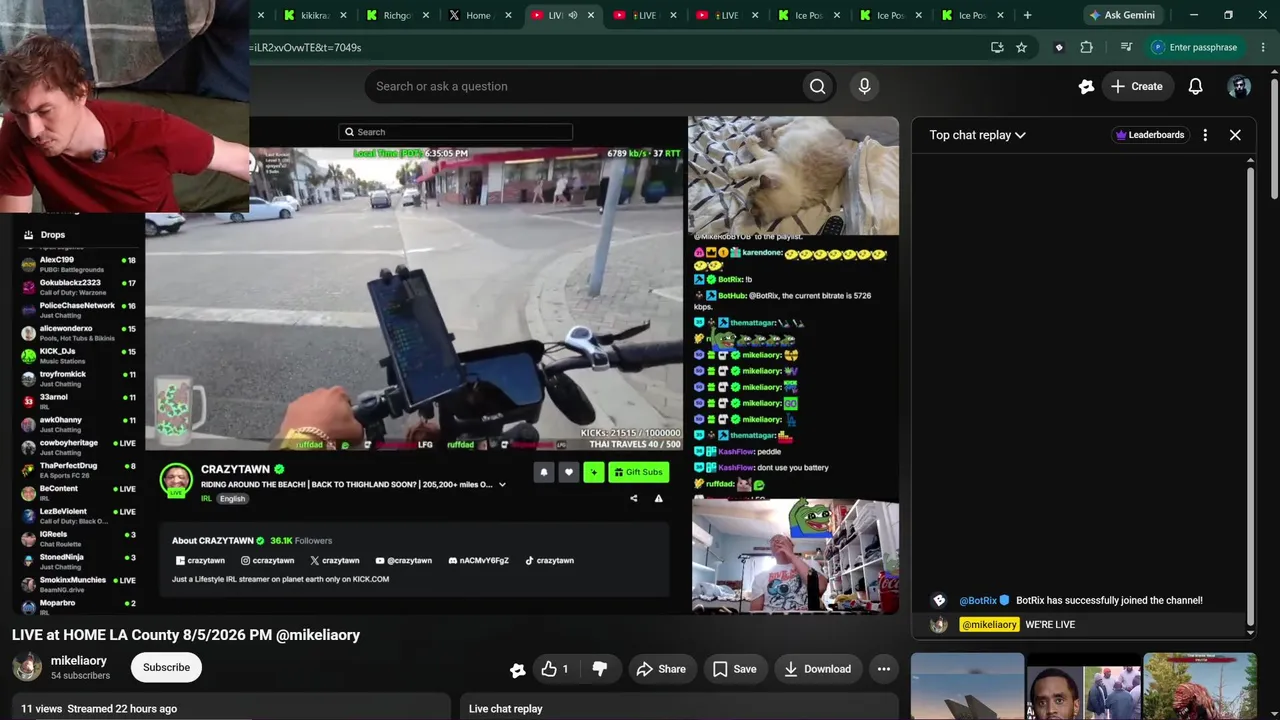Image resolution: width=1280 pixels, height=720 pixels.
Task: Open the Create menu
Action: [1136, 86]
